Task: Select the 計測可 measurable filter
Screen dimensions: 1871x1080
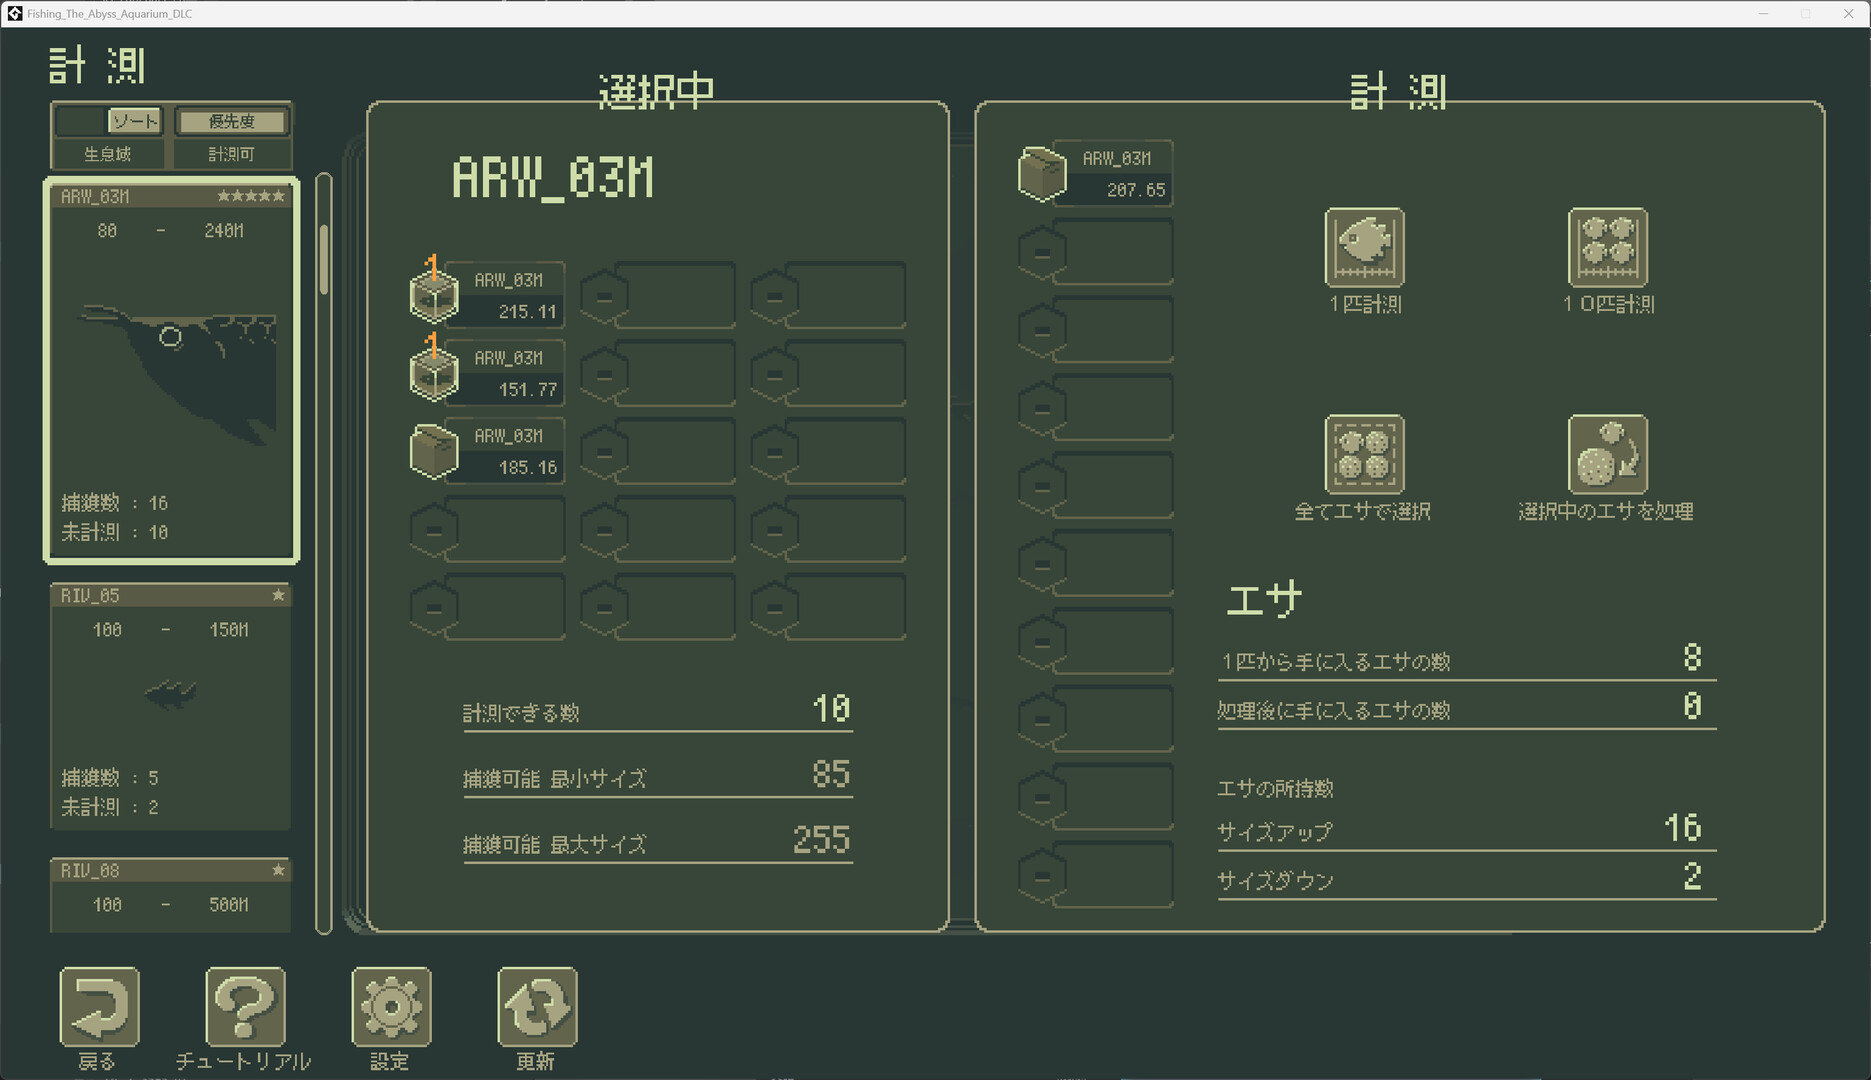Action: point(232,154)
